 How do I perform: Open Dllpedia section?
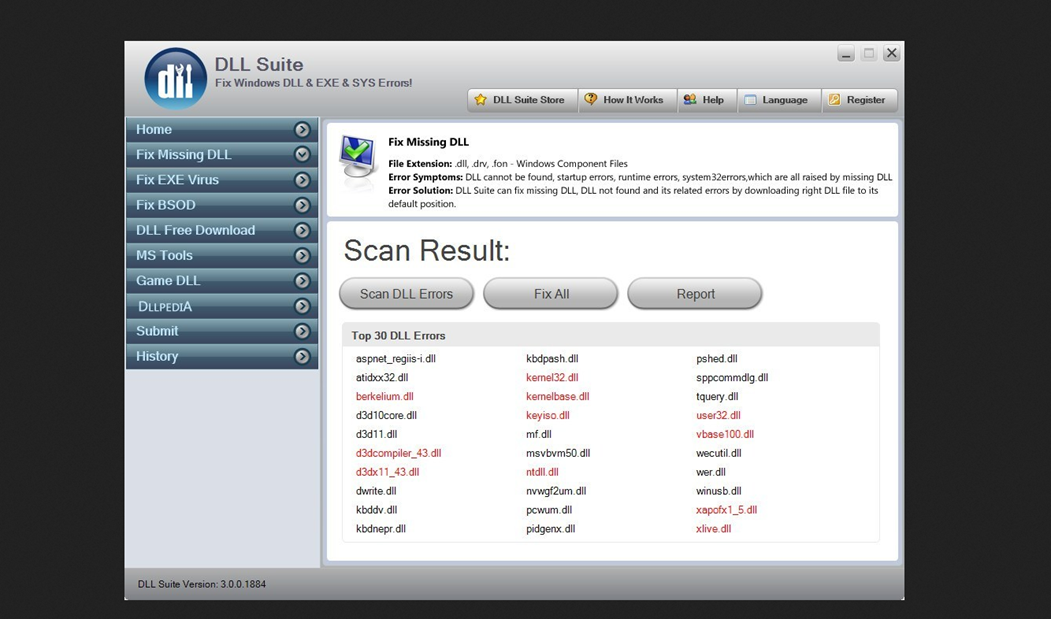(x=222, y=306)
